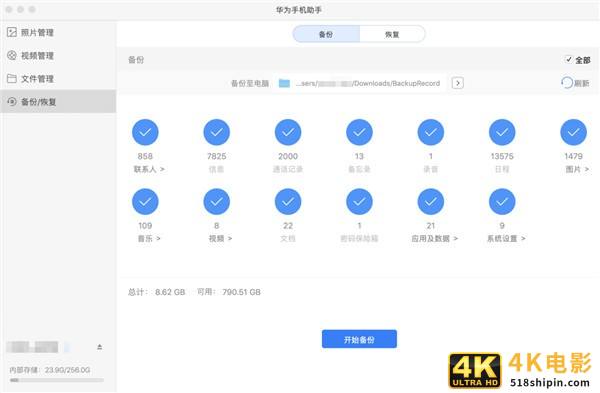Click the 华为手机助手 window title
This screenshot has height=393, width=600.
[x=299, y=10]
